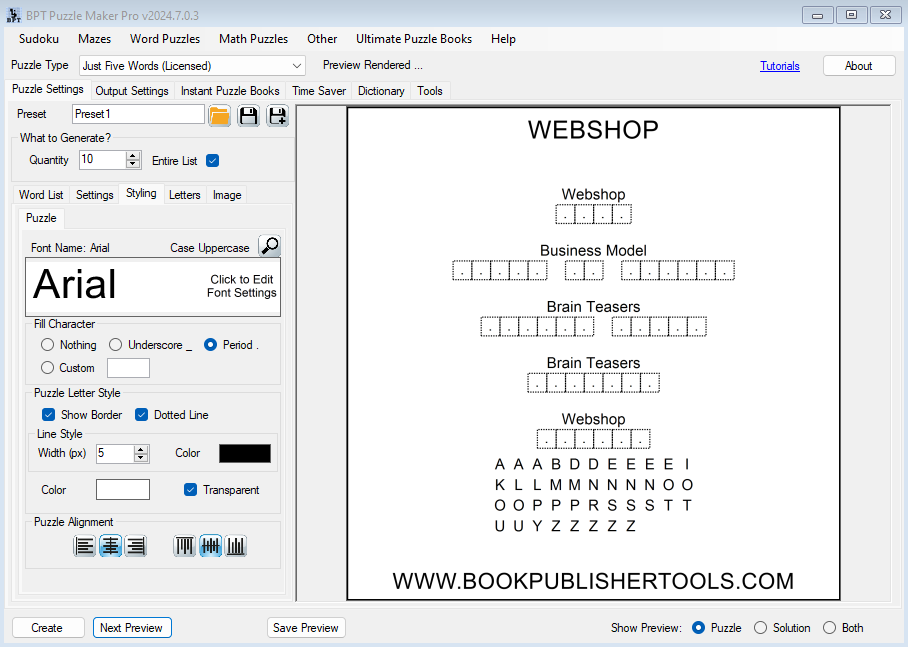Screen dimensions: 908x647
Task: Save preset with the floppy disk icon
Action: pos(248,115)
